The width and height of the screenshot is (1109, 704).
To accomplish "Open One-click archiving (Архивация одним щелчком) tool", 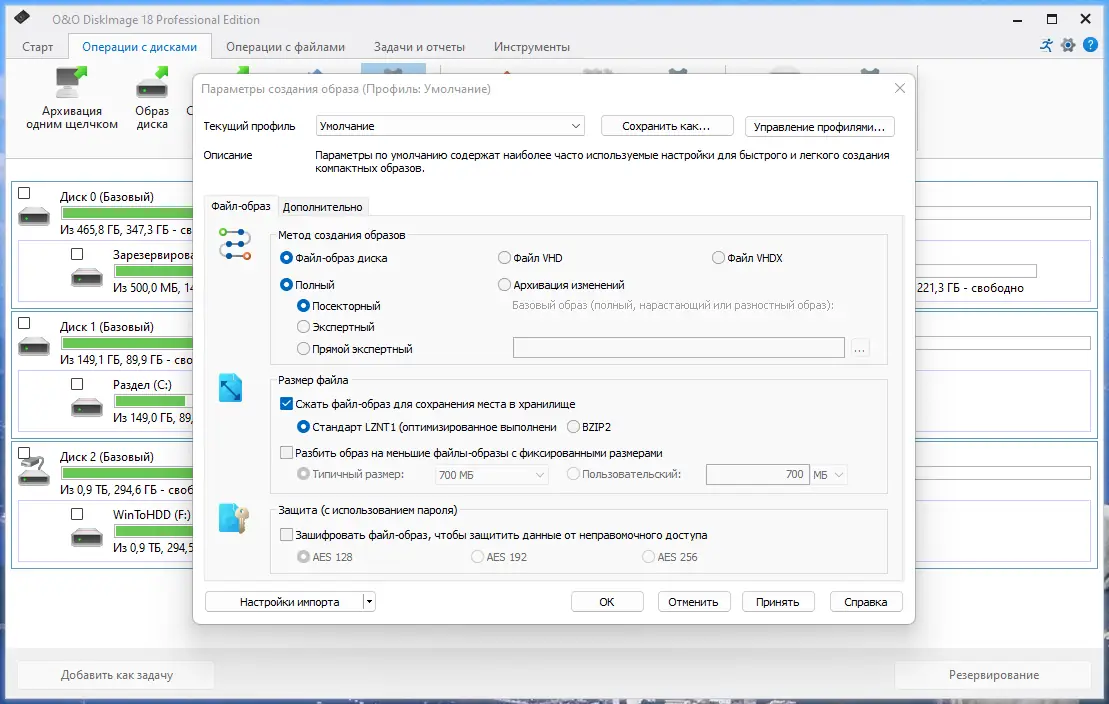I will click(71, 98).
